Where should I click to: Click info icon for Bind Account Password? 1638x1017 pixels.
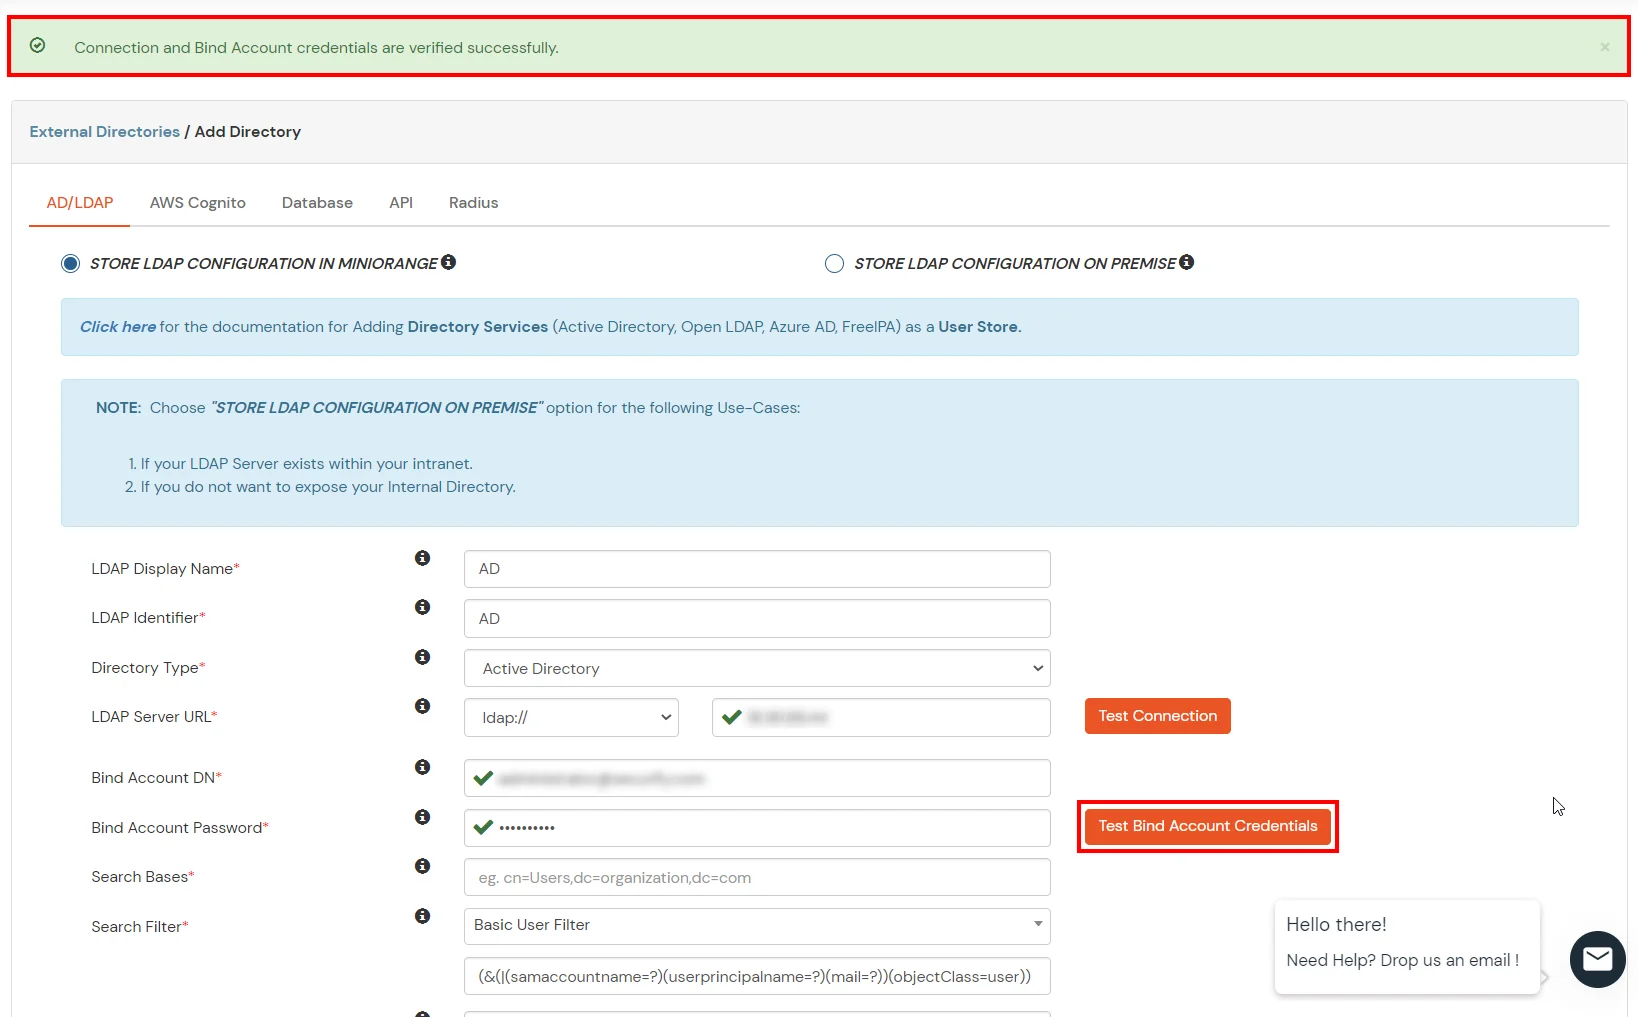[x=423, y=817]
